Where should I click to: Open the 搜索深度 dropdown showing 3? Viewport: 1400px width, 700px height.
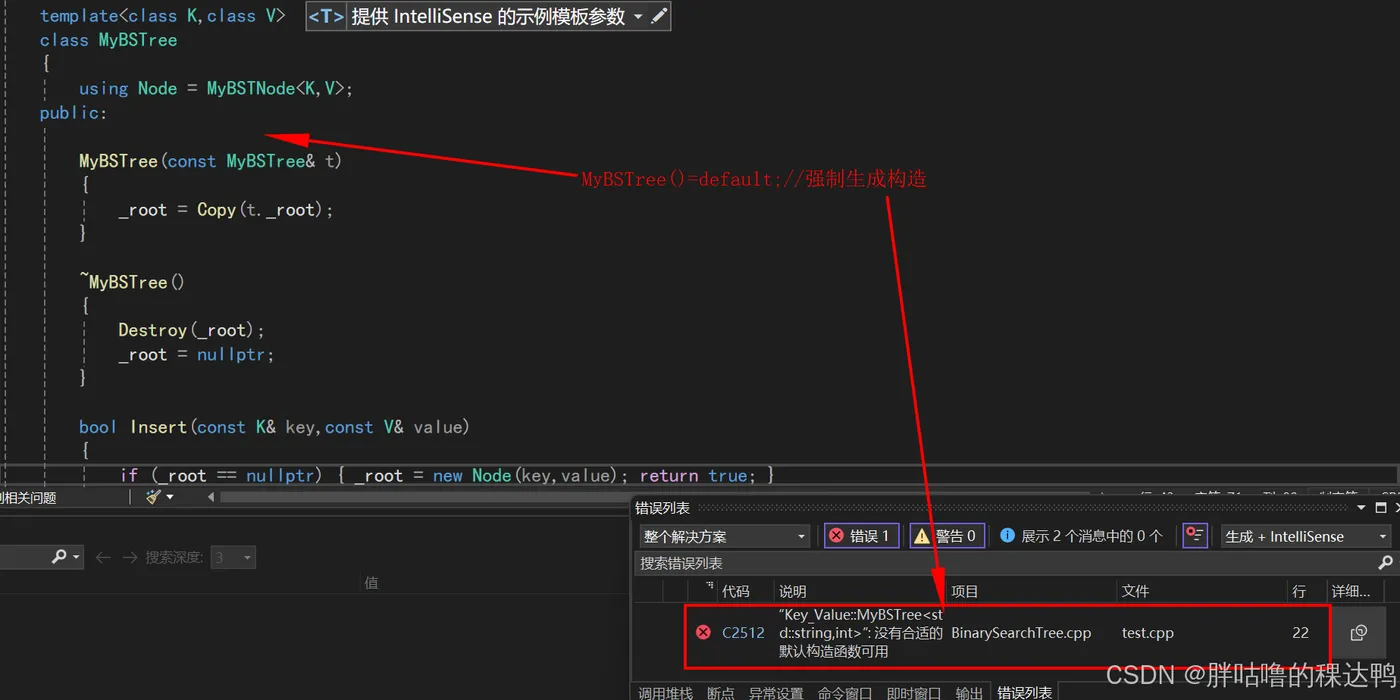[x=233, y=557]
